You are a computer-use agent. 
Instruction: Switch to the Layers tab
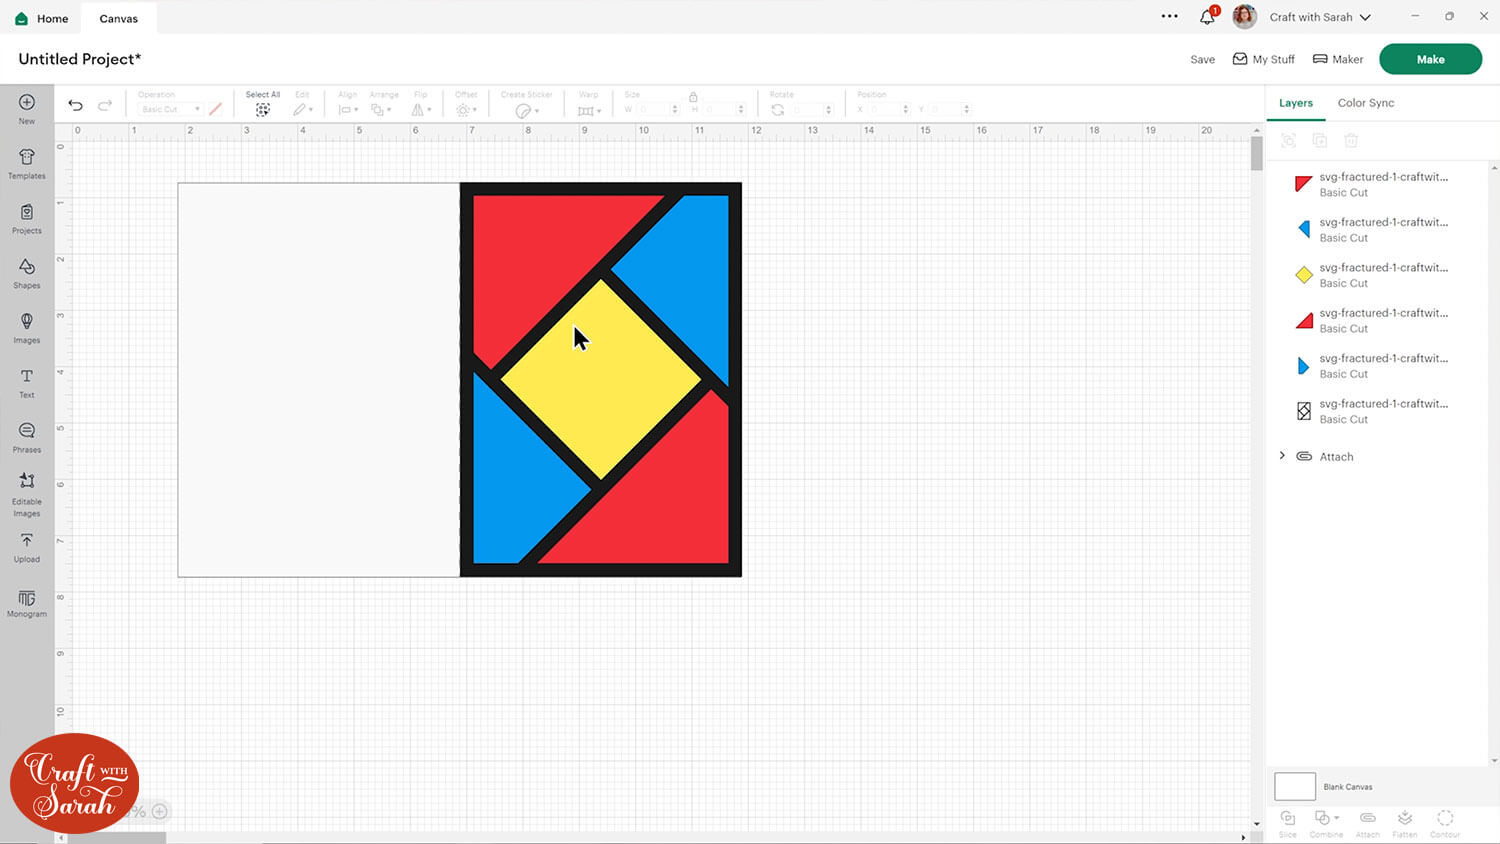click(x=1296, y=103)
